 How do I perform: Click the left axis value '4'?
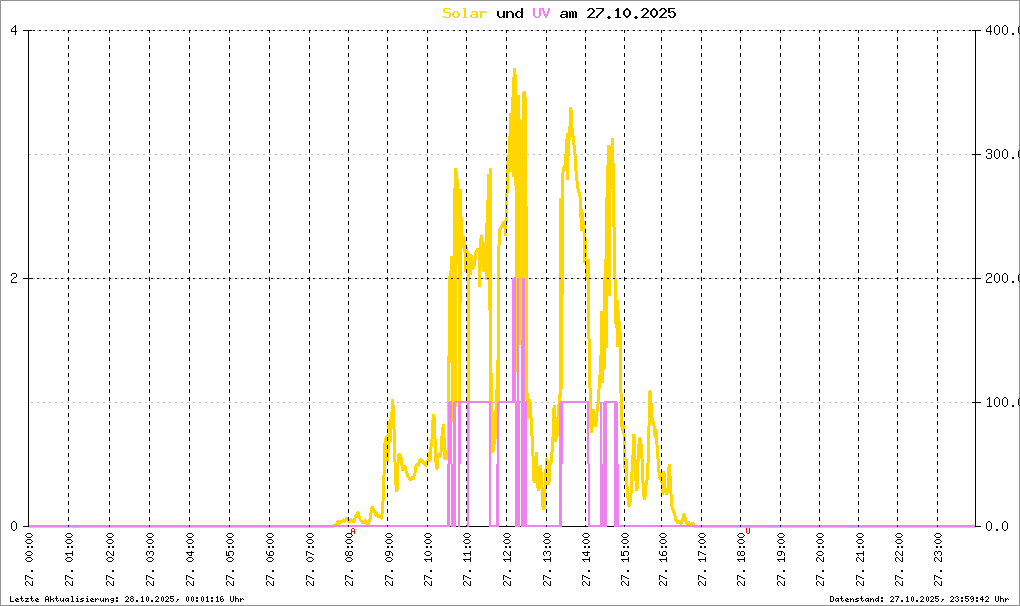click(x=14, y=31)
